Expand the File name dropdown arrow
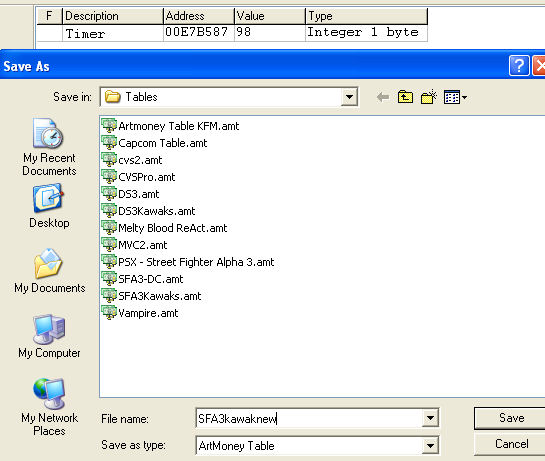Viewport: 545px width, 461px height. [x=430, y=418]
